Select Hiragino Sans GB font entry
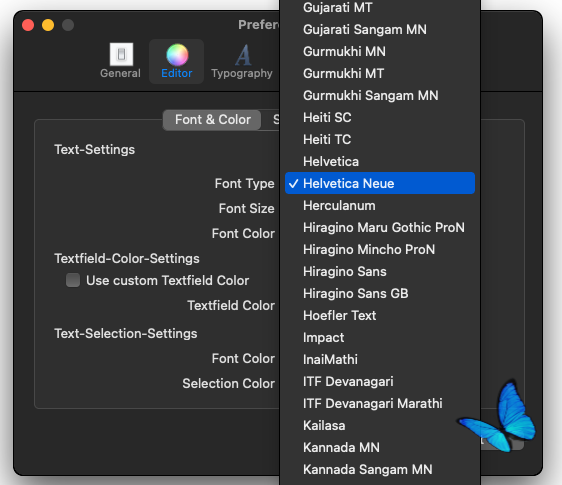562x485 pixels. pyautogui.click(x=380, y=294)
